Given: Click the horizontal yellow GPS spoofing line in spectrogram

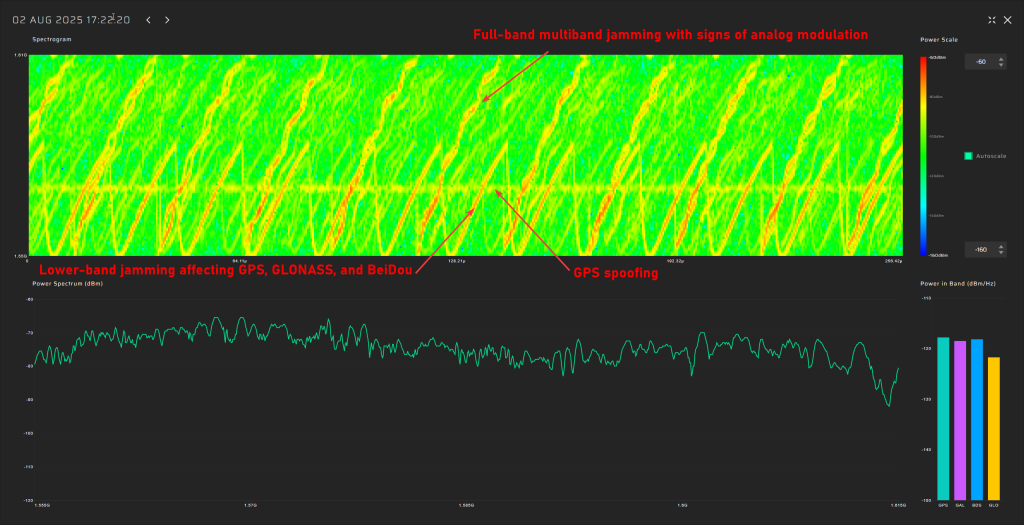Looking at the screenshot, I should (300, 187).
